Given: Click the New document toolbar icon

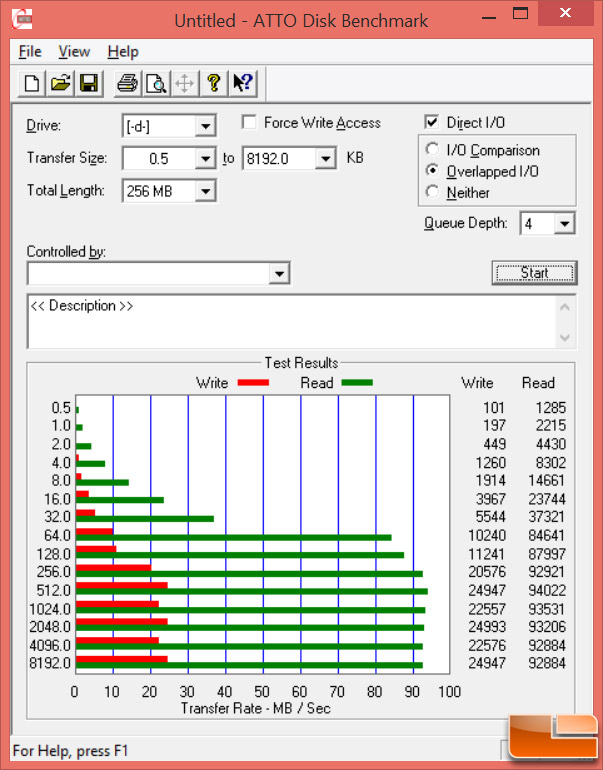Looking at the screenshot, I should point(32,83).
